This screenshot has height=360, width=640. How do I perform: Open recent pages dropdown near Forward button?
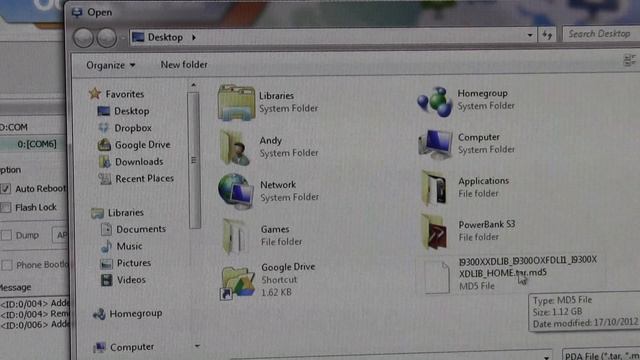click(x=123, y=38)
